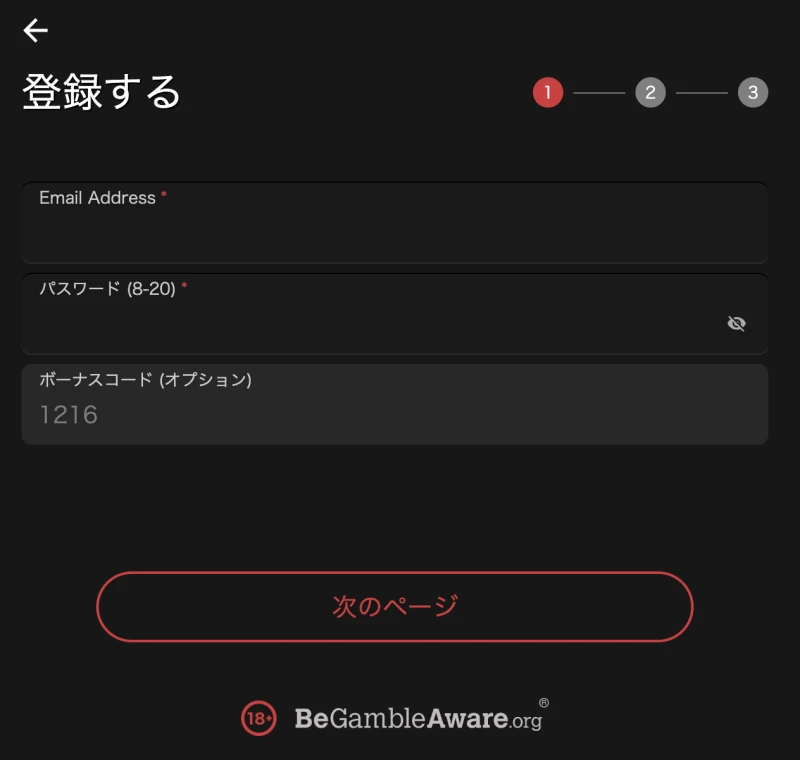Click the ボーナスコード (オプション) field
800x760 pixels.
pyautogui.click(x=395, y=404)
